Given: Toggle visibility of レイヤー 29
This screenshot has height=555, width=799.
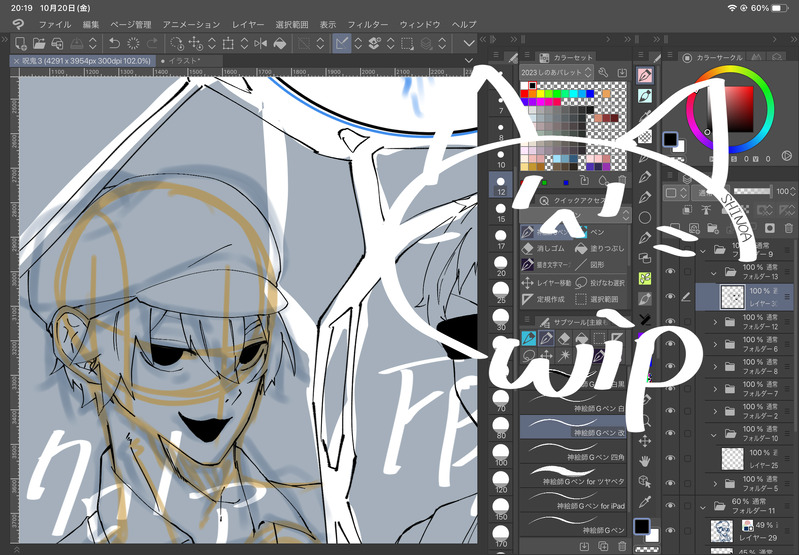Looking at the screenshot, I should click(x=671, y=530).
